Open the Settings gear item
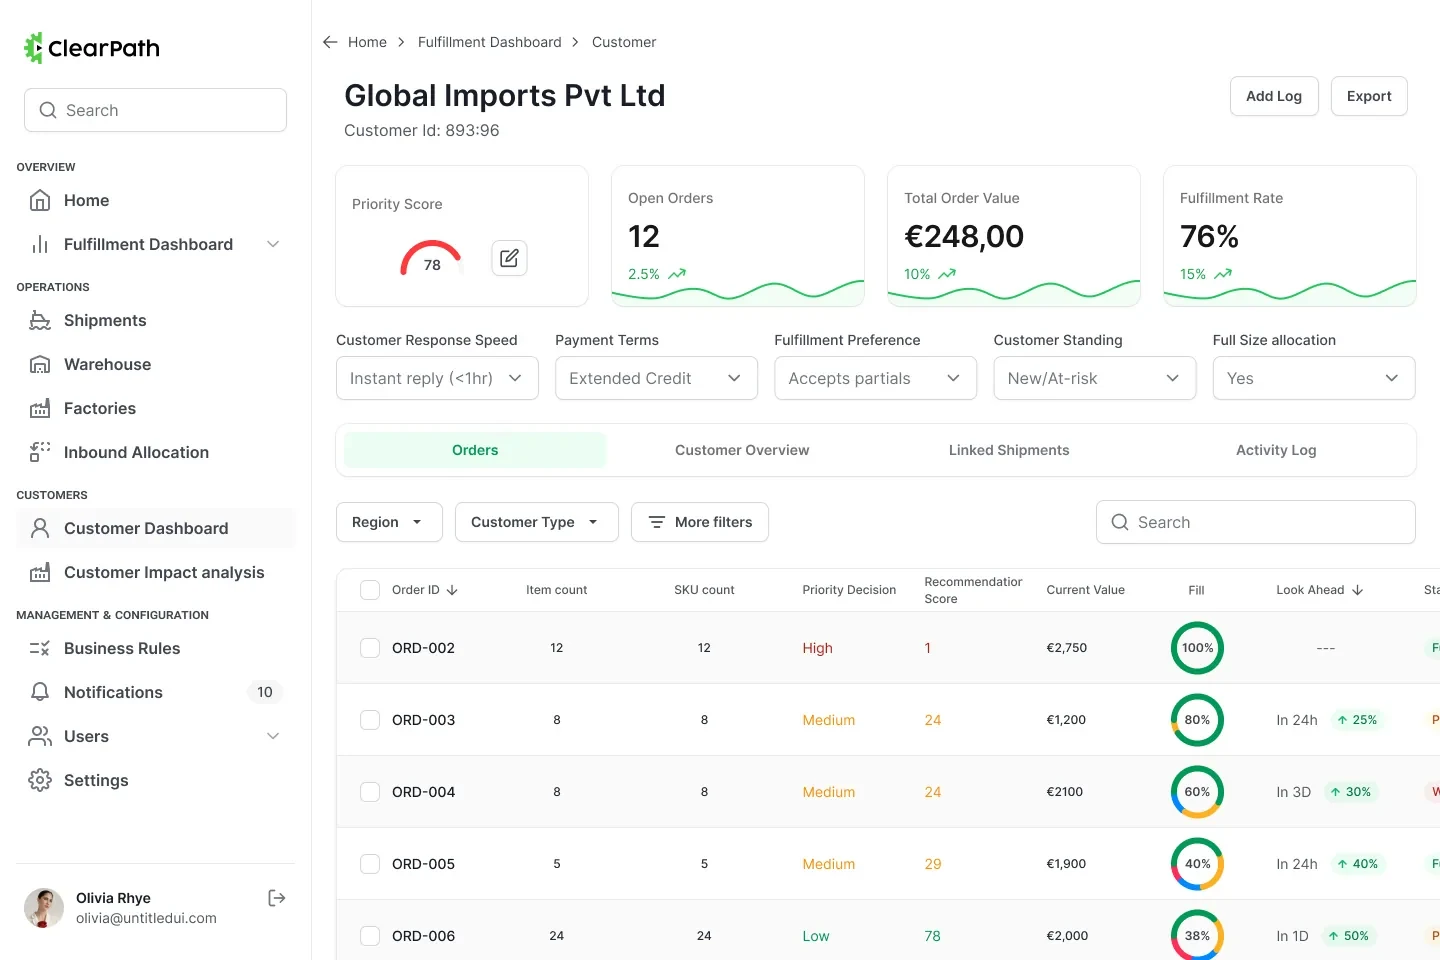The image size is (1440, 960). (x=155, y=780)
